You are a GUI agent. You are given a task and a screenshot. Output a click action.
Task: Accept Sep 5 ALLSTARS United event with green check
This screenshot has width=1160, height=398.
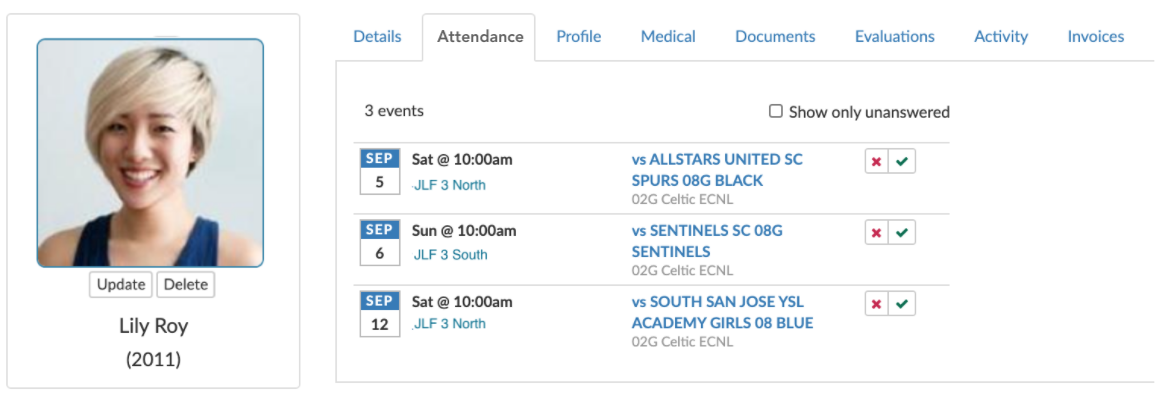(x=902, y=161)
